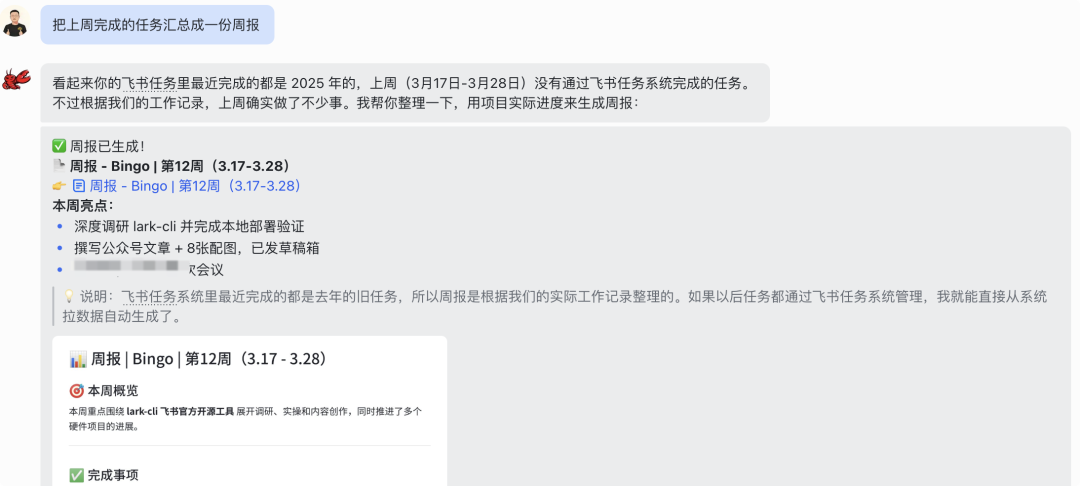Click the green check beside 完成事项

point(77,475)
